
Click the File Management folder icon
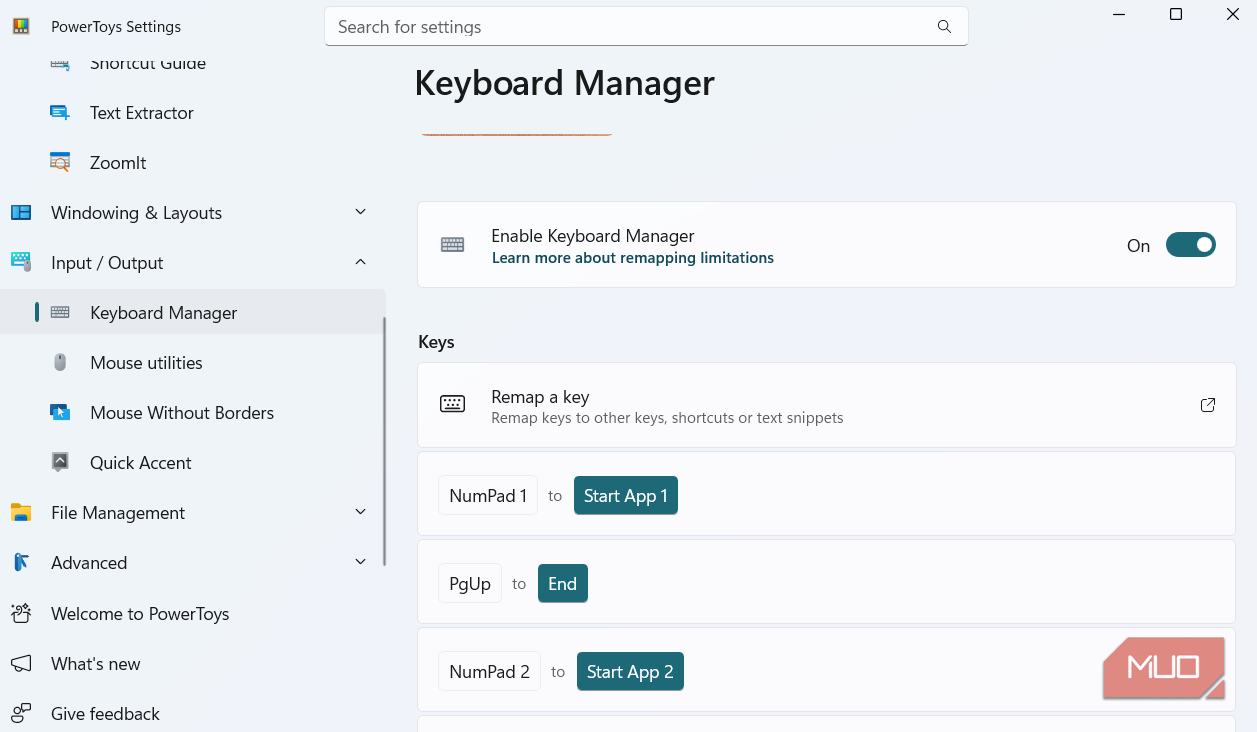[21, 513]
